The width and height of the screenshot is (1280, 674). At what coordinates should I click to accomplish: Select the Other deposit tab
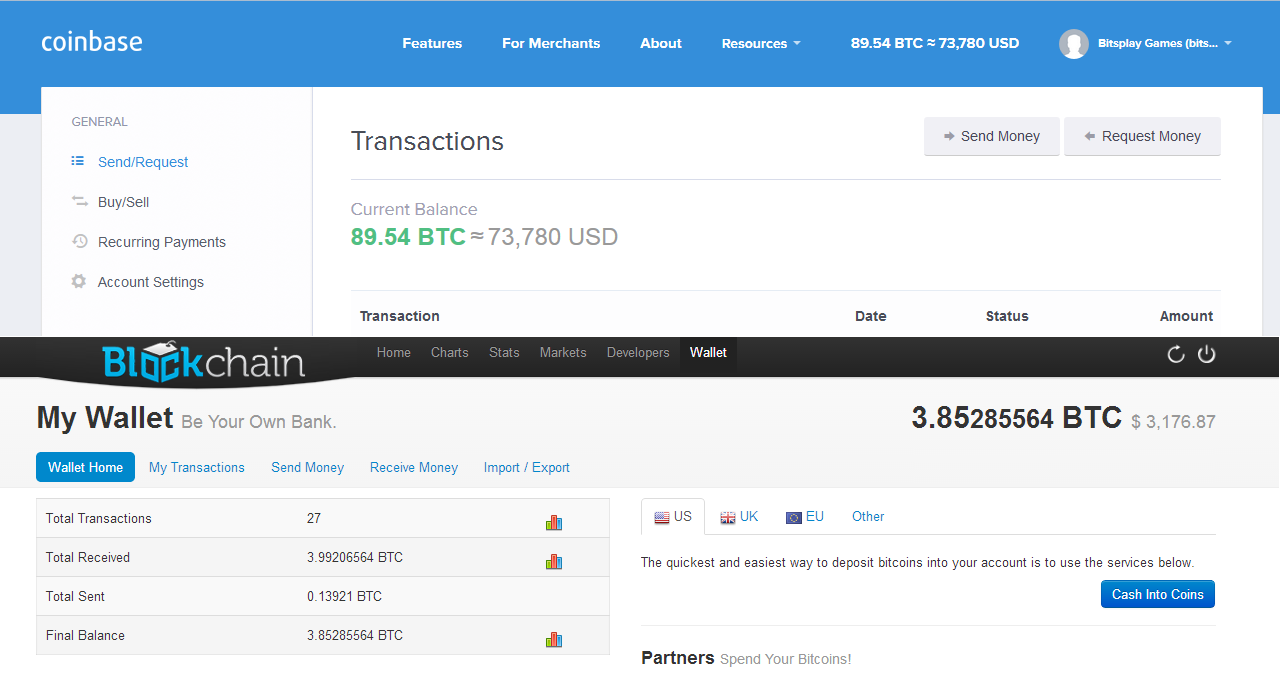coord(868,517)
